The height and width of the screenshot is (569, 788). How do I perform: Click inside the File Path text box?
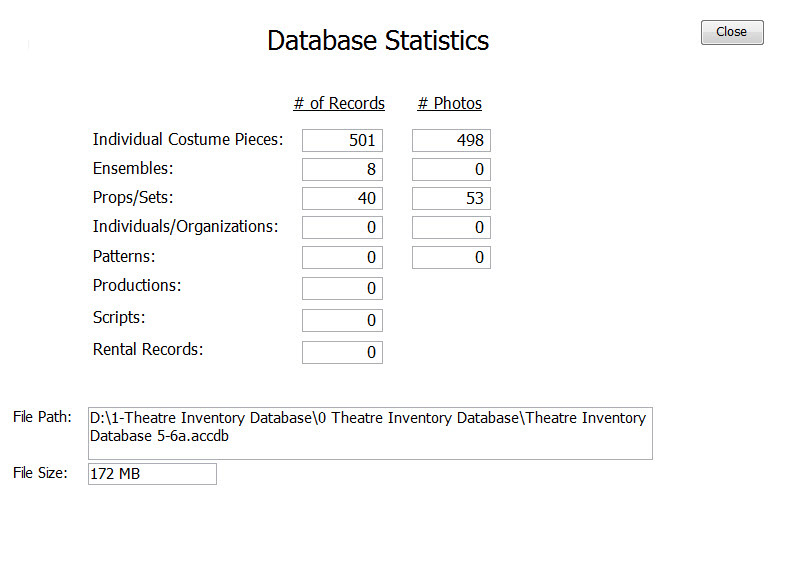tap(370, 433)
